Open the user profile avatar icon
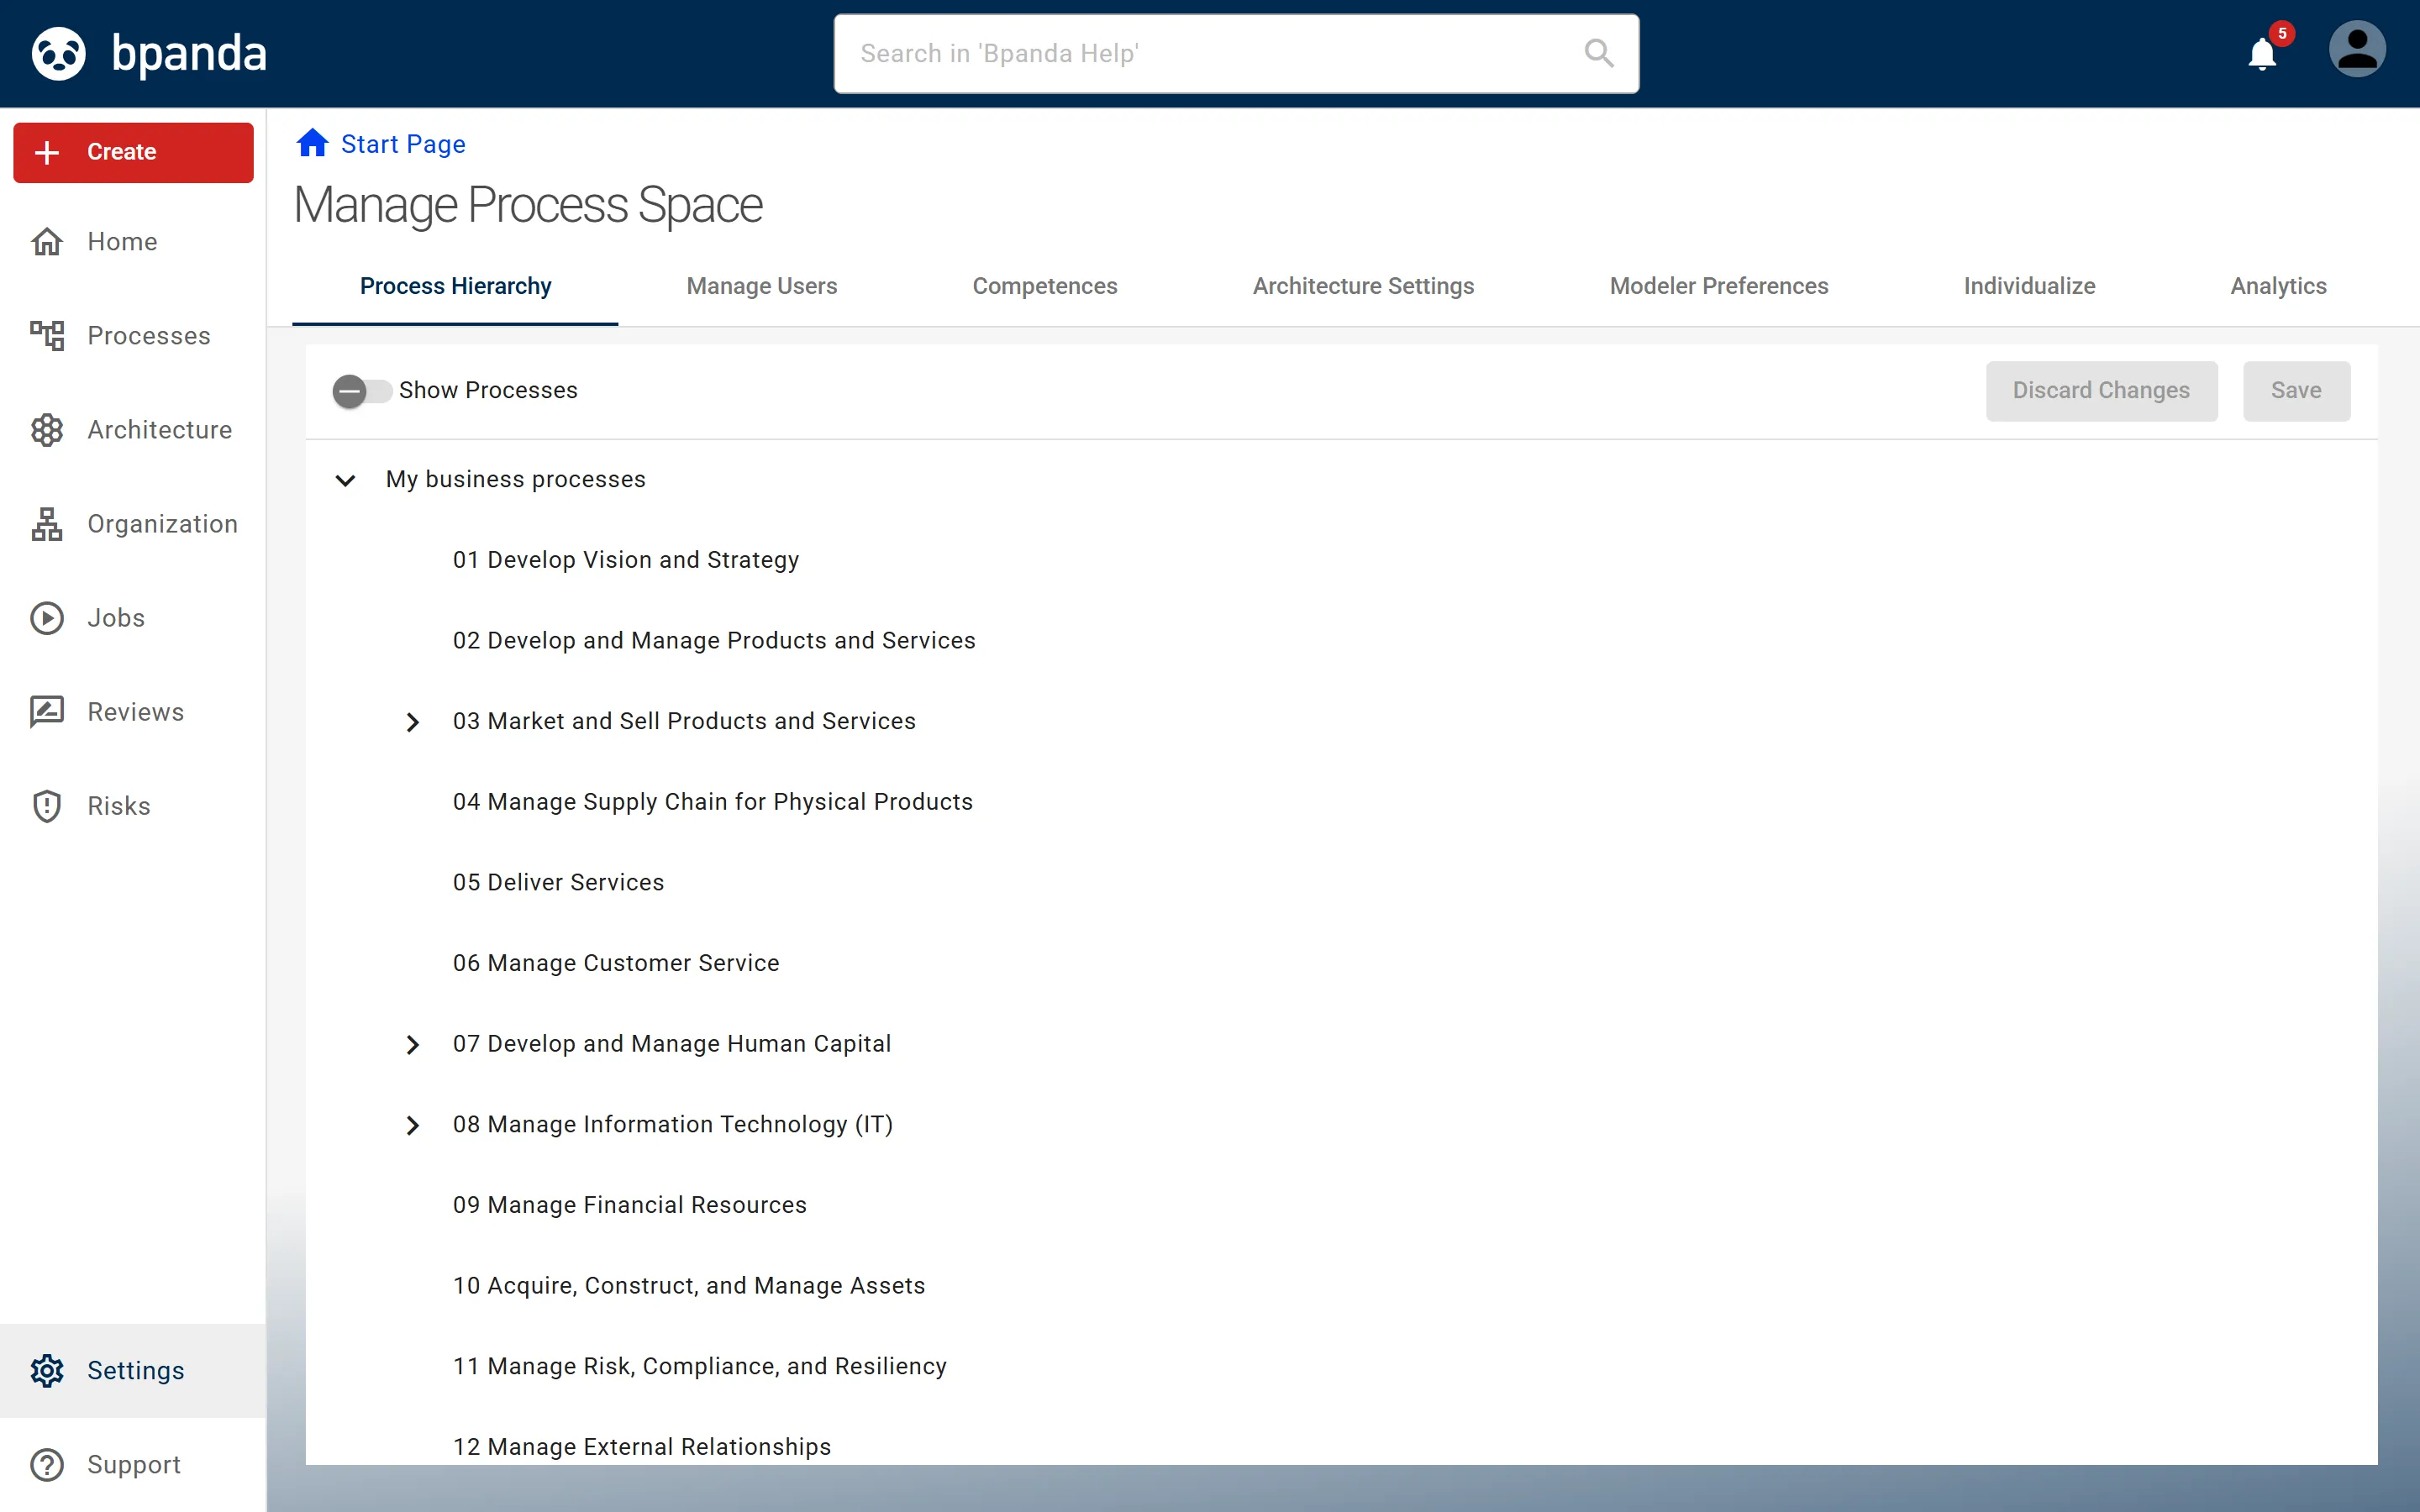Image resolution: width=2420 pixels, height=1512 pixels. click(2357, 50)
